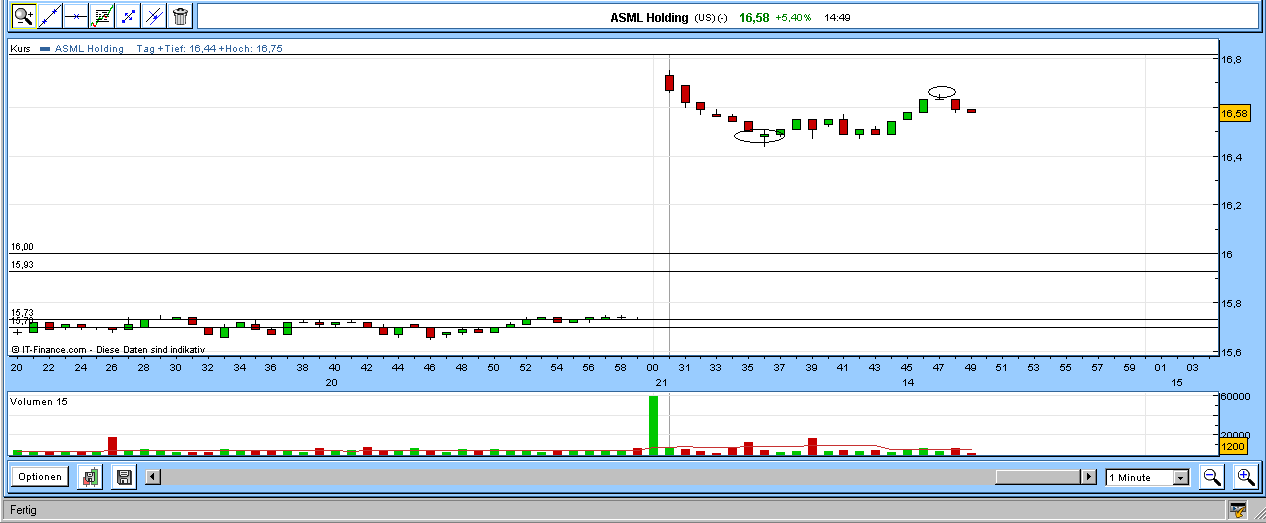Viewport: 1266px width, 523px height.
Task: Click the ASML Holding legend label
Action: click(89, 48)
